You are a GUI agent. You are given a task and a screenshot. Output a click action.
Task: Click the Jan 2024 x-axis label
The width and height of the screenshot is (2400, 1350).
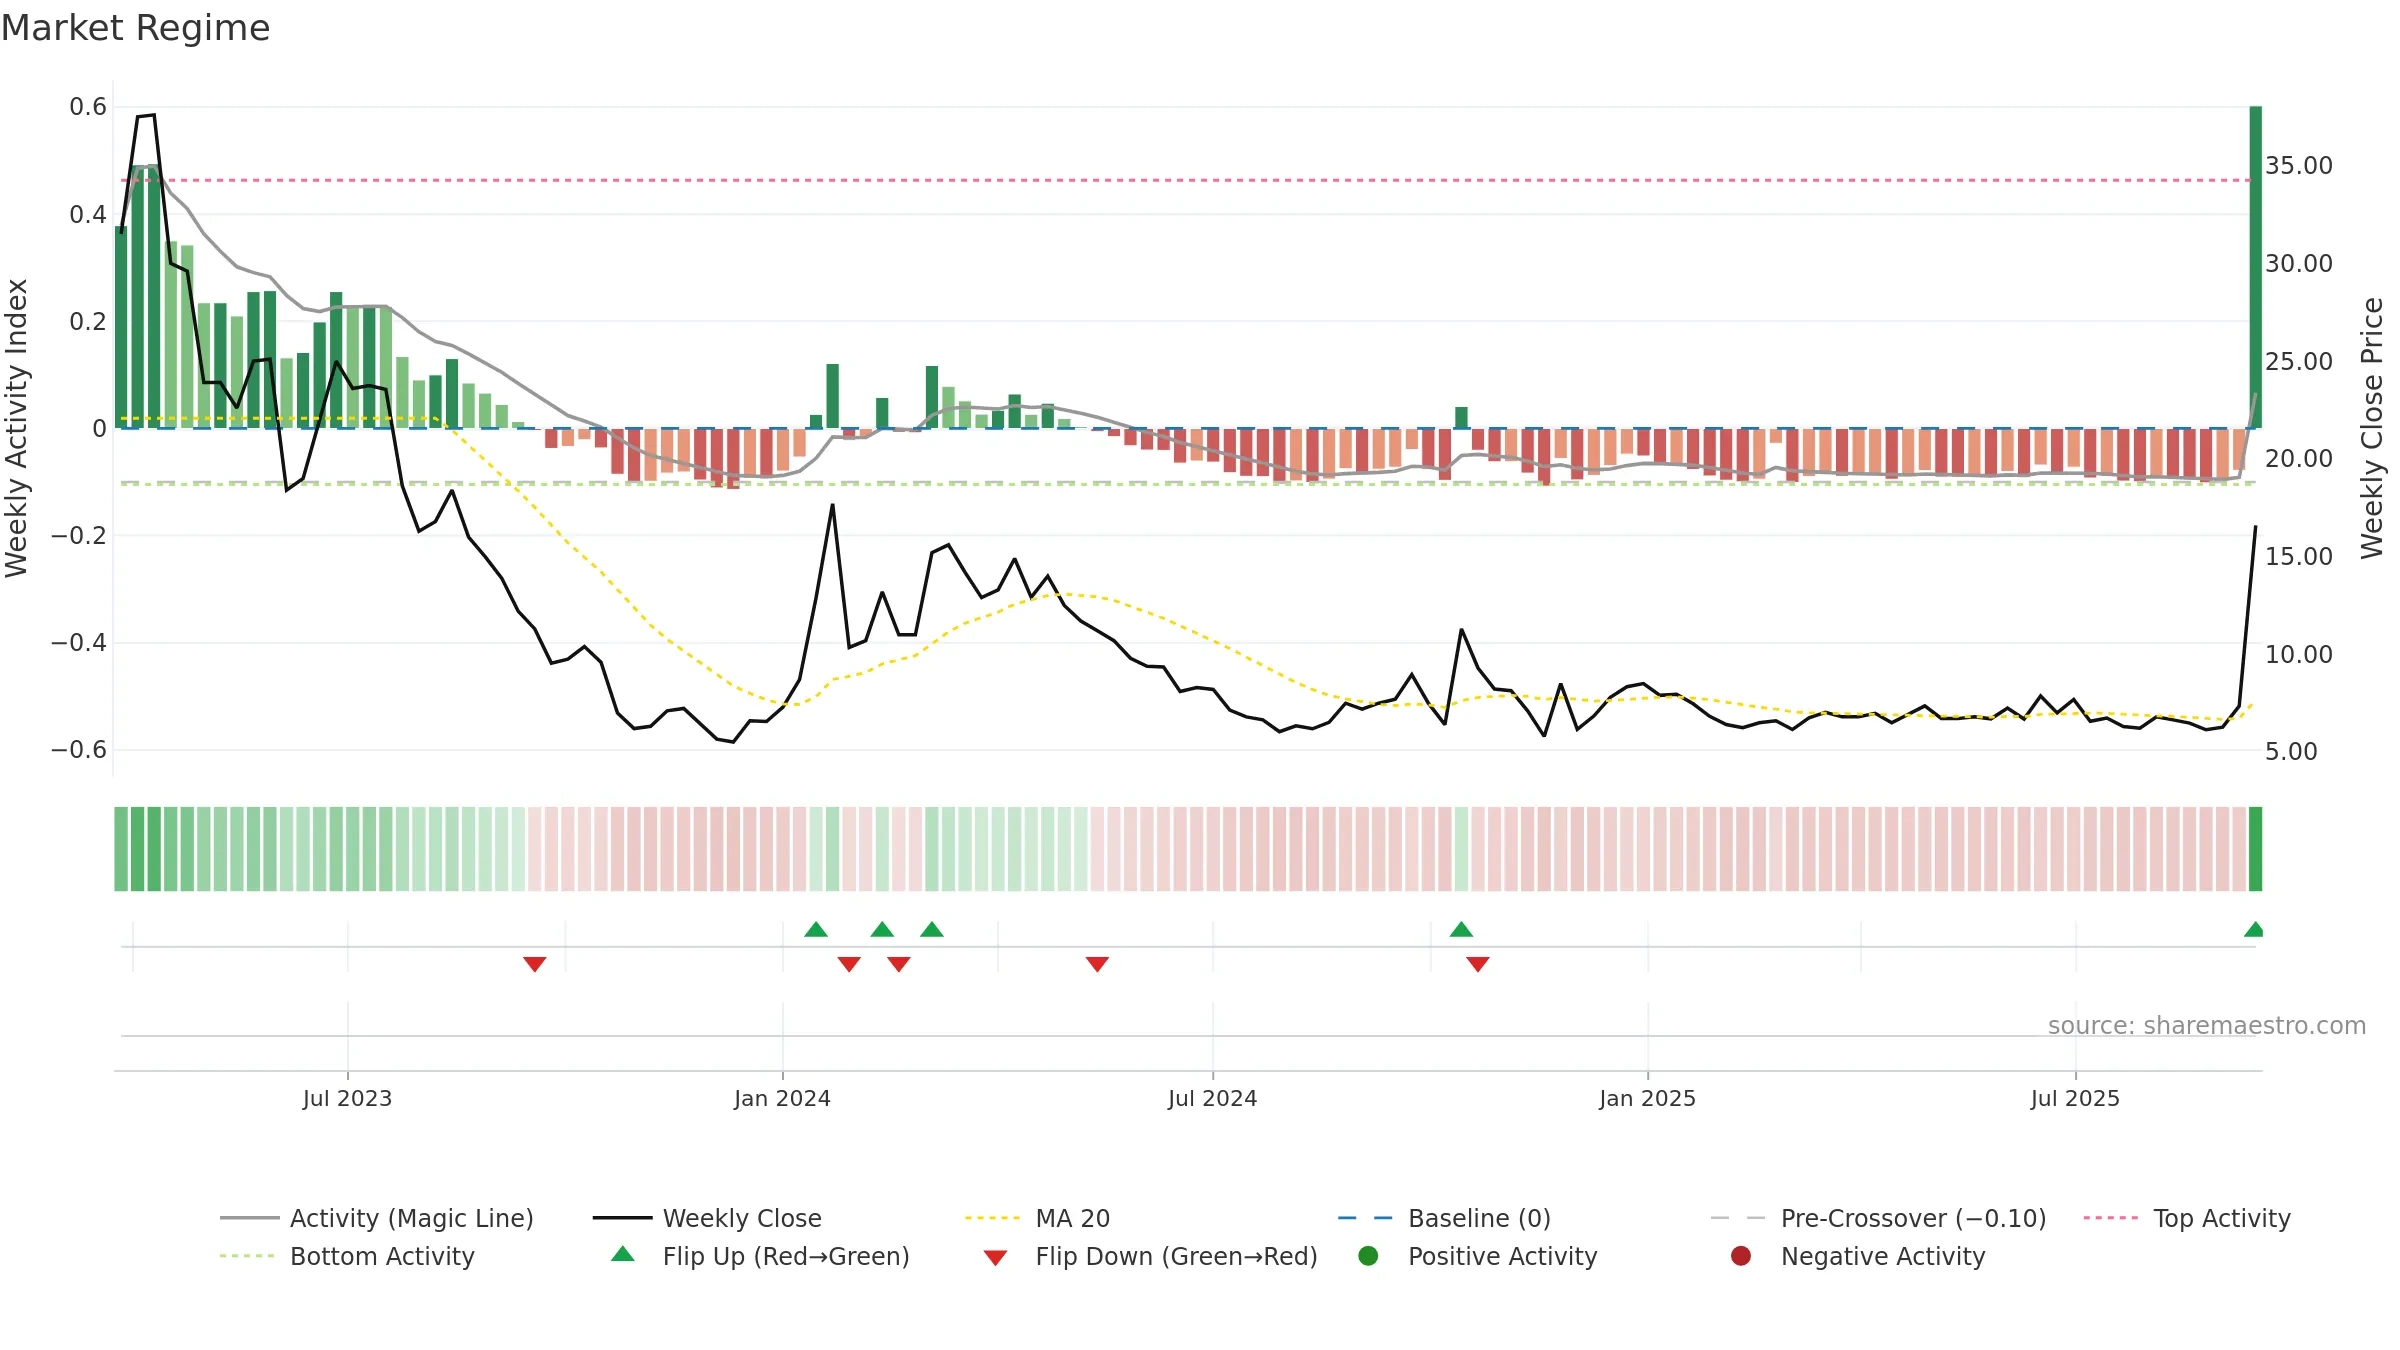[x=782, y=1099]
